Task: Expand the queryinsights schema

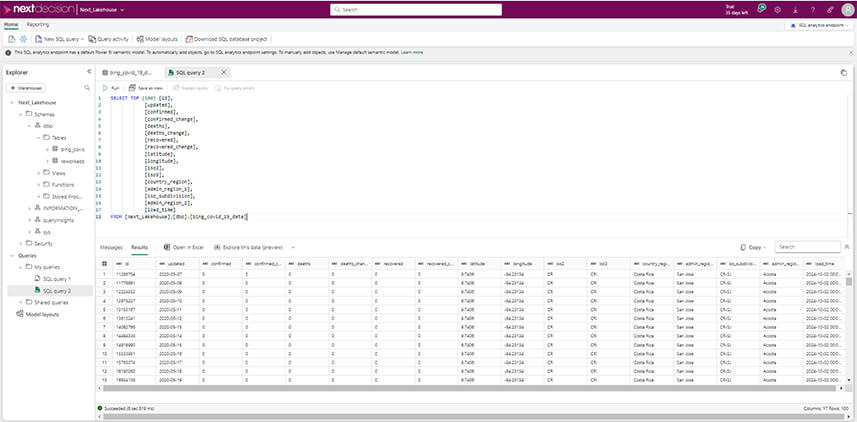Action: [30, 220]
